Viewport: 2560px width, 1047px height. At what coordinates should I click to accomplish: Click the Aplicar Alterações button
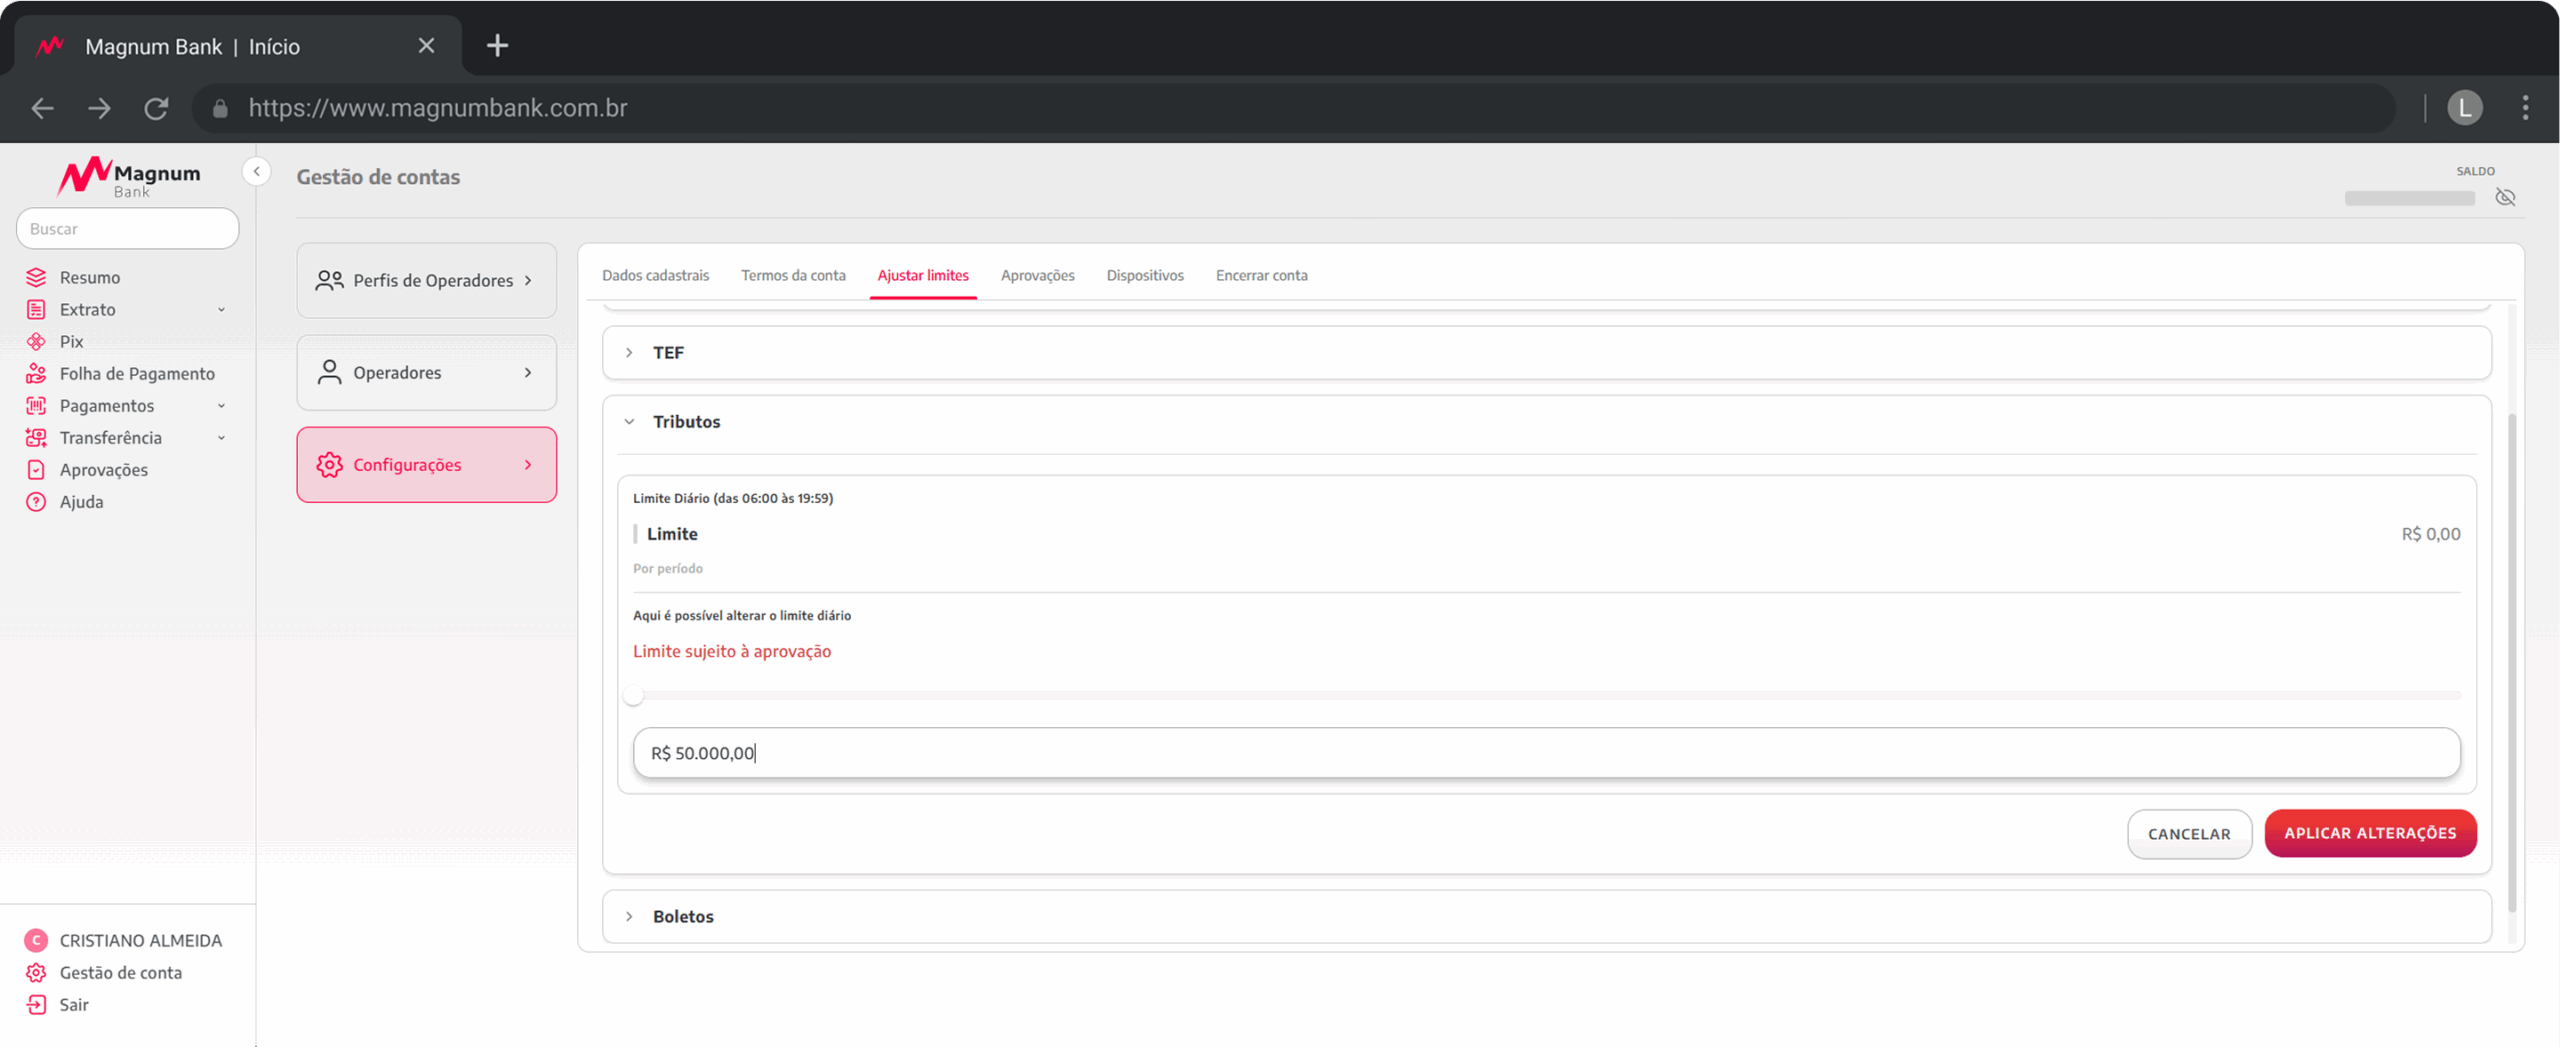[x=2369, y=833]
